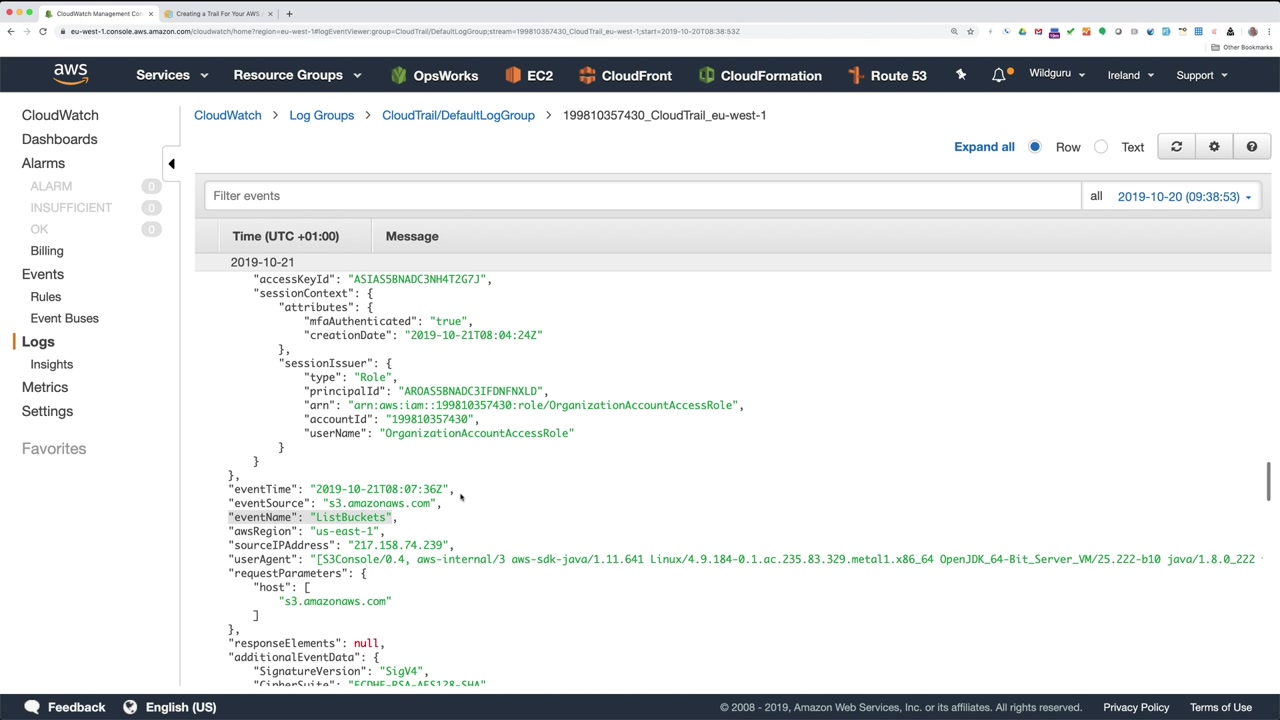1280x720 pixels.
Task: Open Metrics in the sidebar
Action: point(45,387)
